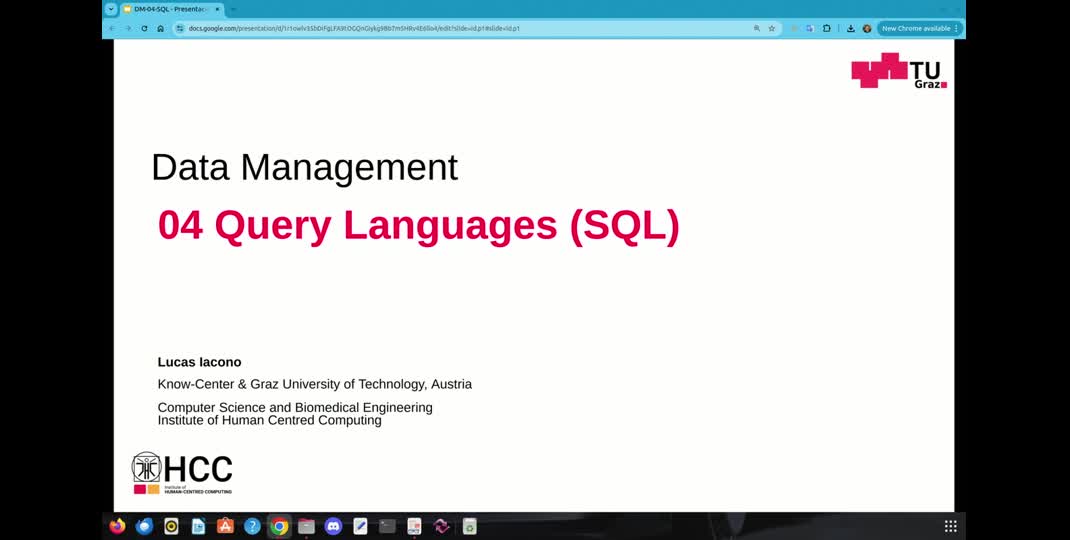Select Google Chrome in the dock
The width and height of the screenshot is (1070, 540).
click(x=279, y=526)
